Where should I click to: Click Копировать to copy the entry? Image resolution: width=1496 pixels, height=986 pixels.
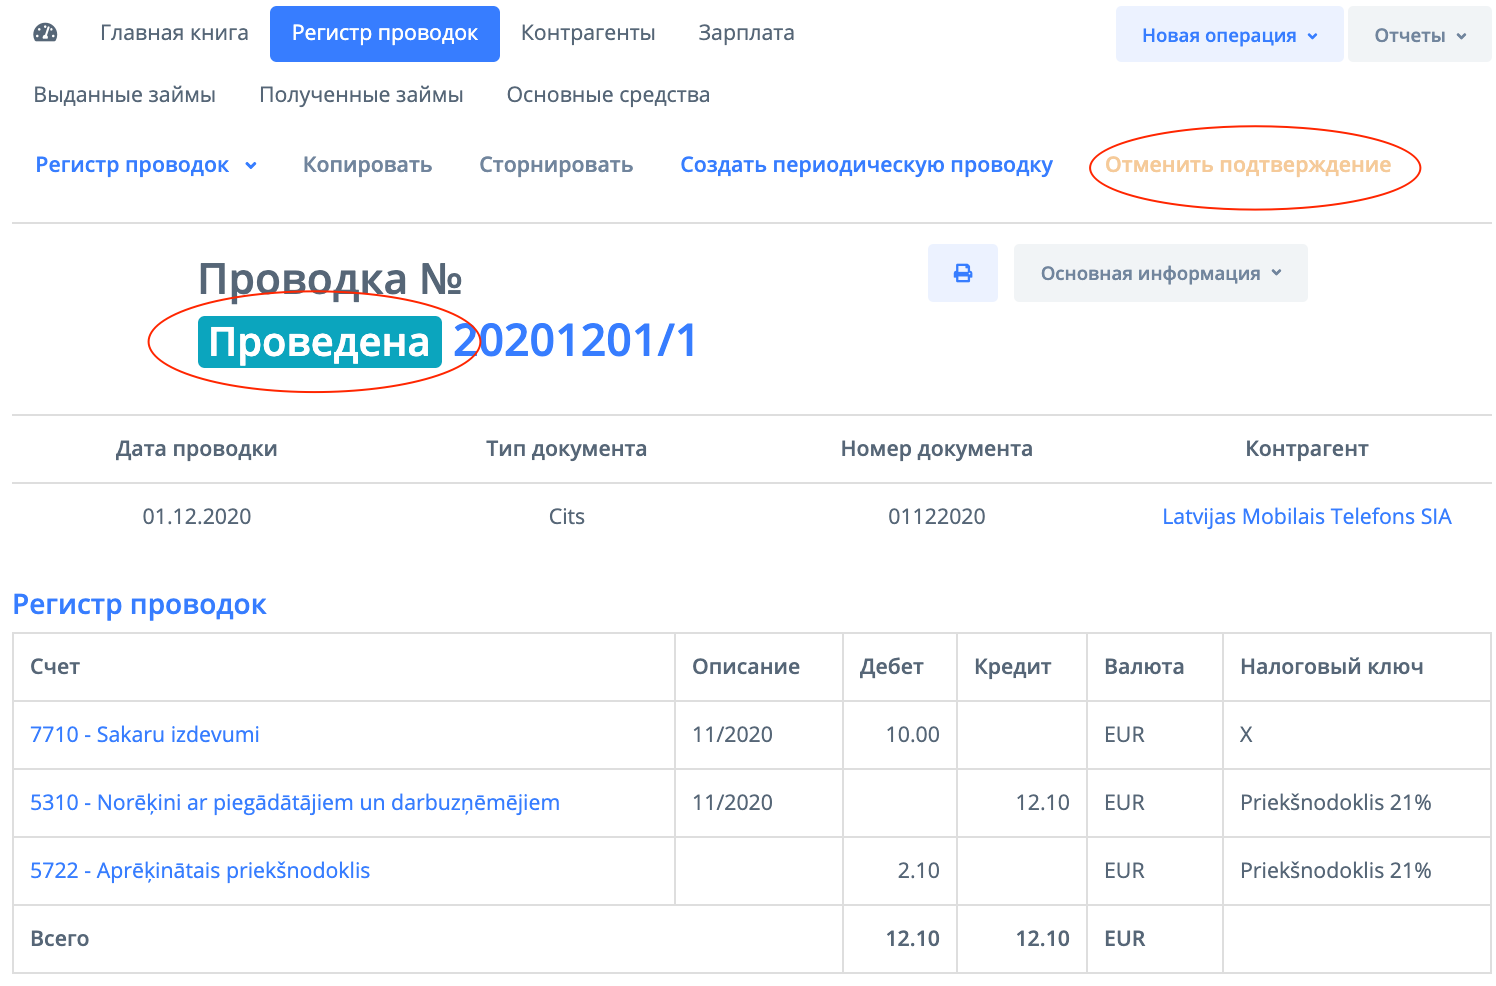[368, 165]
